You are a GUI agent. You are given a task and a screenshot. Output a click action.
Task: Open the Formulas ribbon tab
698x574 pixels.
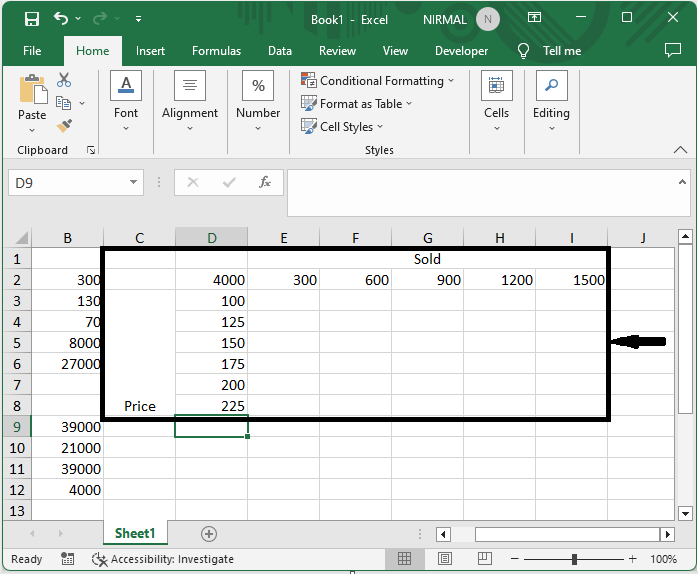pyautogui.click(x=216, y=51)
